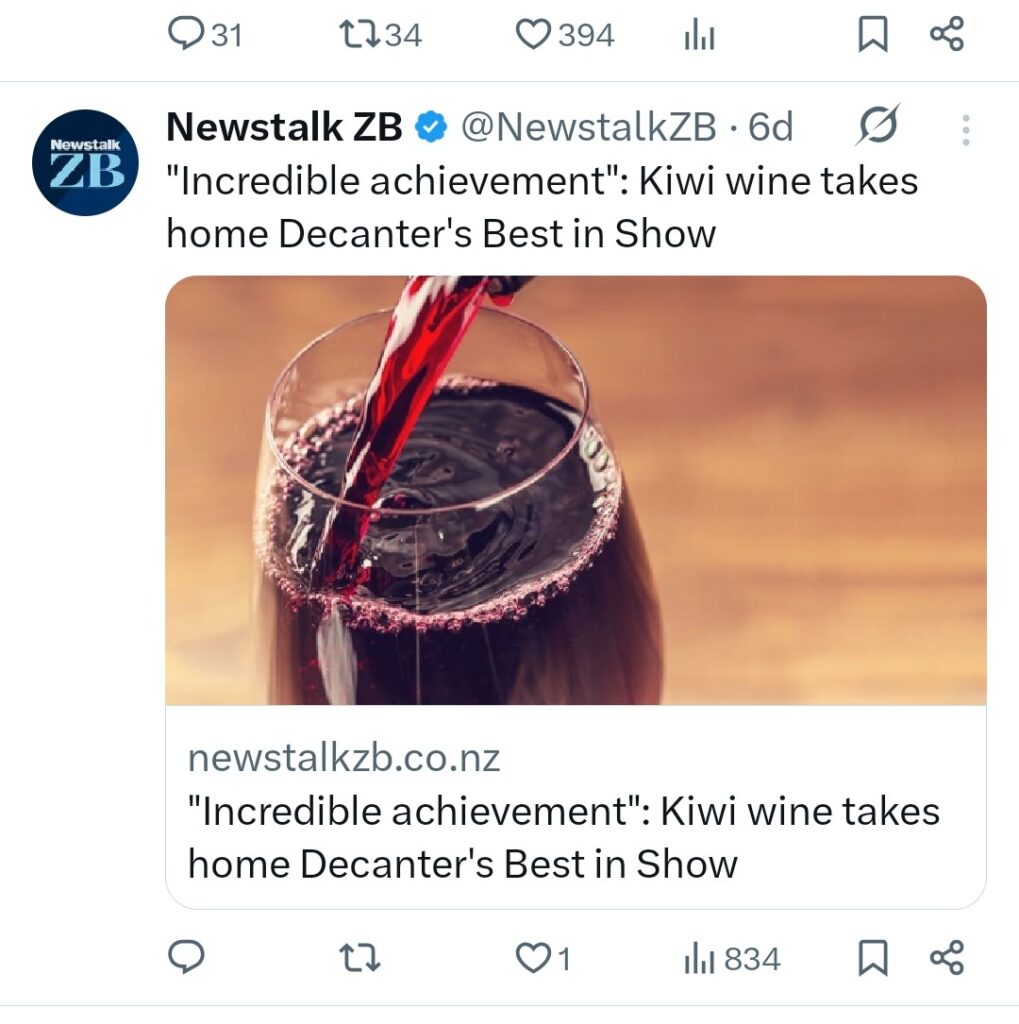
Task: Open Newstalk ZB profile avatar
Action: point(85,162)
